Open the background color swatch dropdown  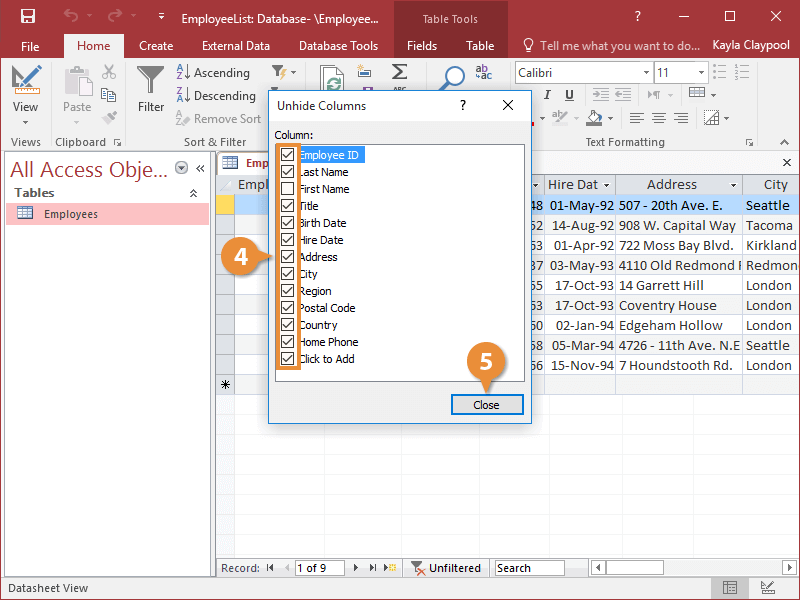(612, 118)
